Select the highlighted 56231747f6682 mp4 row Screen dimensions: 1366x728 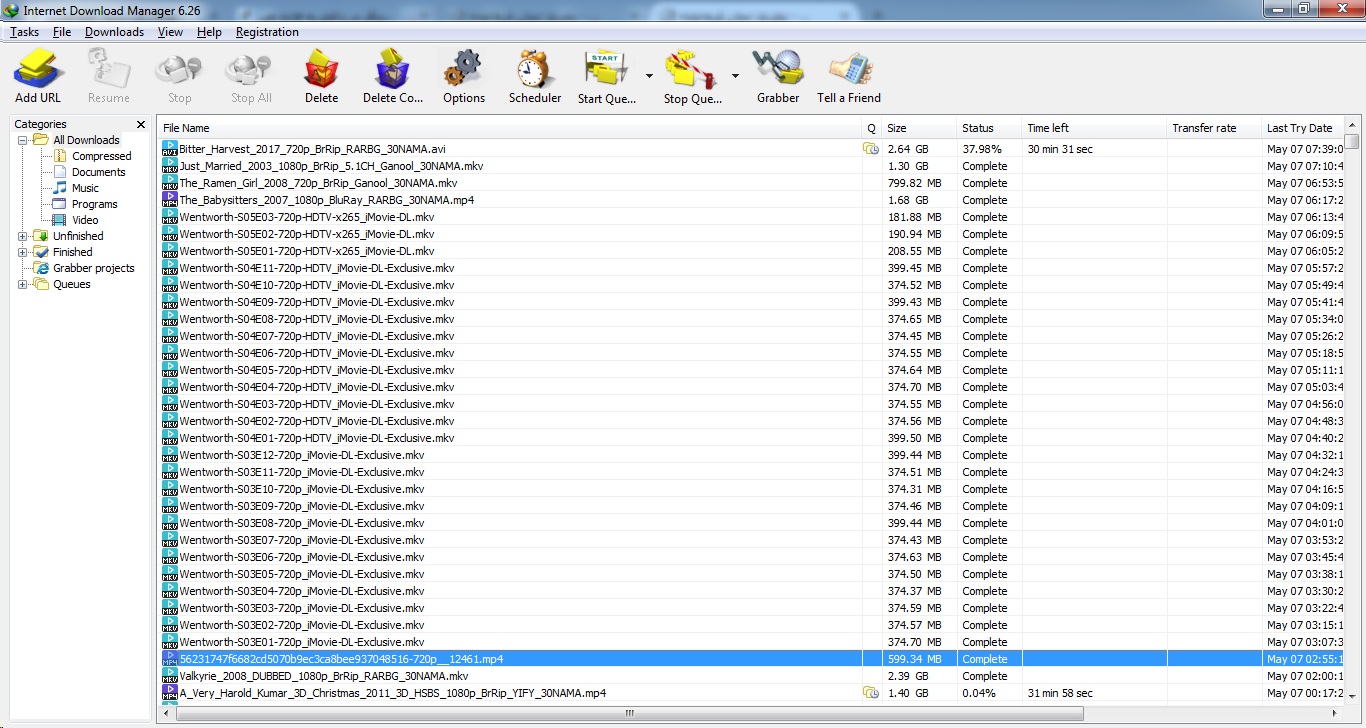click(x=750, y=659)
